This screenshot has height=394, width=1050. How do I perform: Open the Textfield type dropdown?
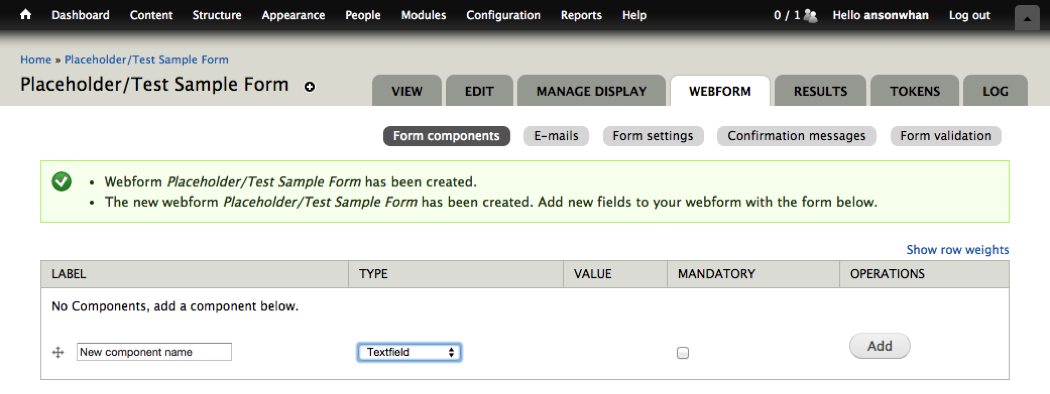point(409,352)
